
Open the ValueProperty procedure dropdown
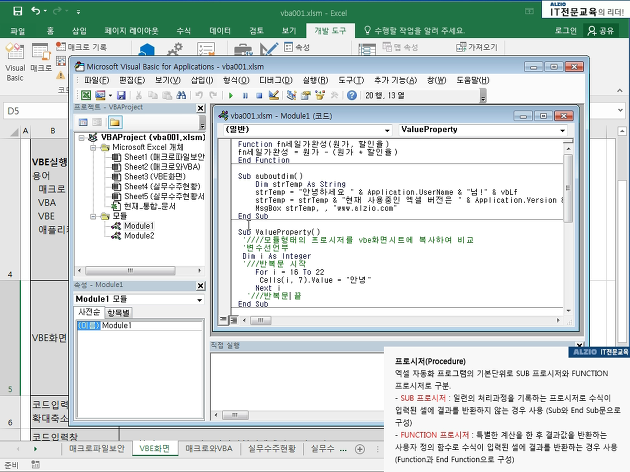[562, 130]
